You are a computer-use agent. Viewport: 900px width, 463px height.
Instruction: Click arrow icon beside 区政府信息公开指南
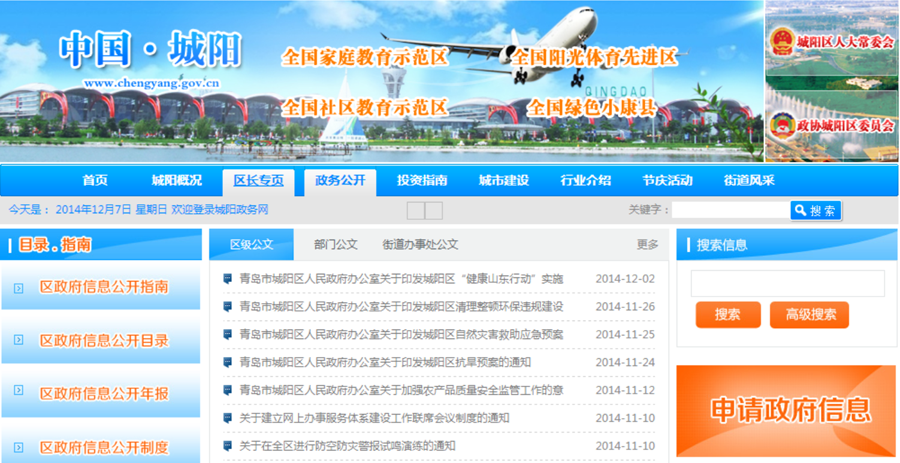click(18, 288)
